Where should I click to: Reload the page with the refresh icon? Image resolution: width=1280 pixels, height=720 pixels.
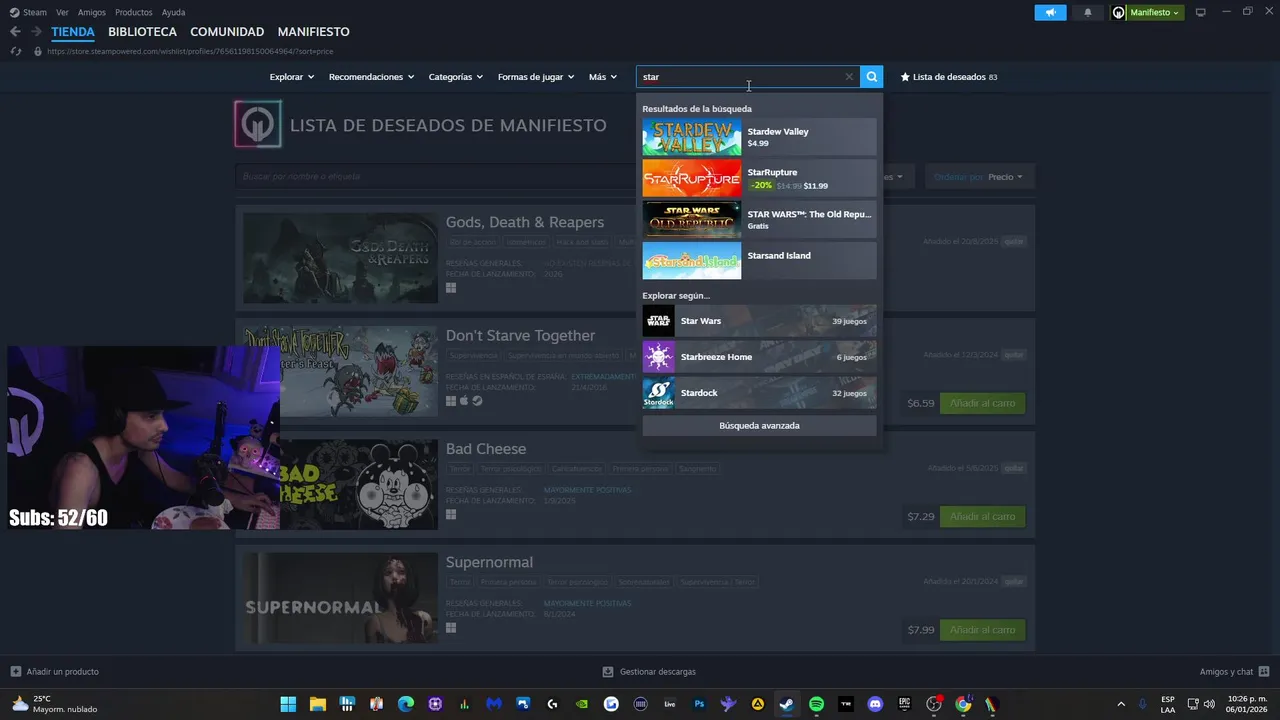[15, 51]
